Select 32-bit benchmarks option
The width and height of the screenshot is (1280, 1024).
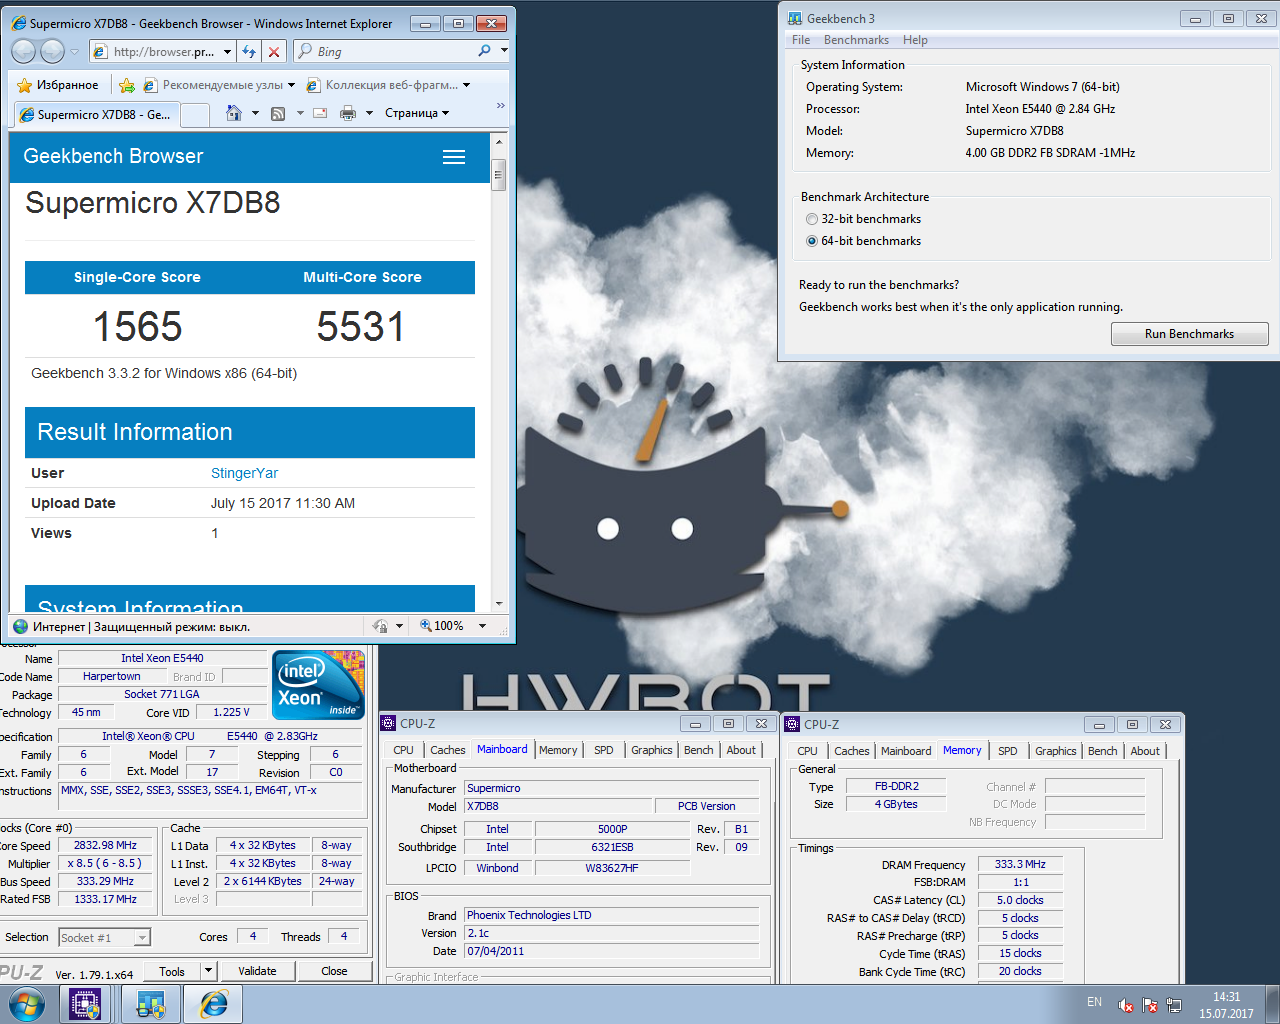[812, 219]
